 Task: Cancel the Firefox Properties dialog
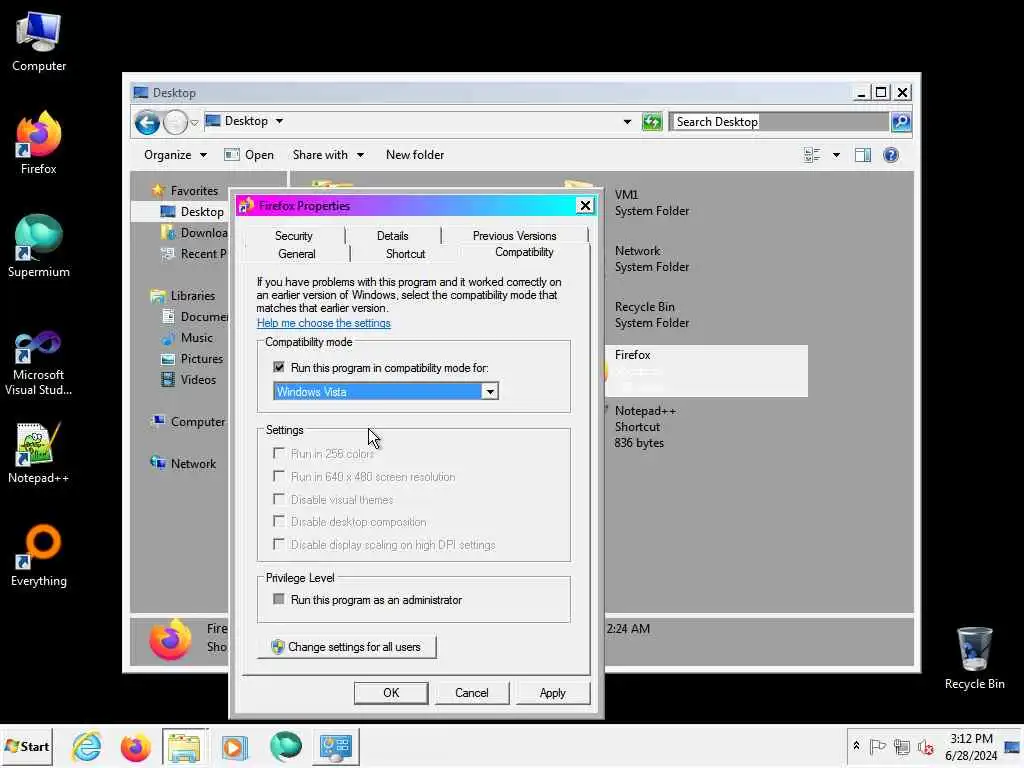tap(472, 693)
